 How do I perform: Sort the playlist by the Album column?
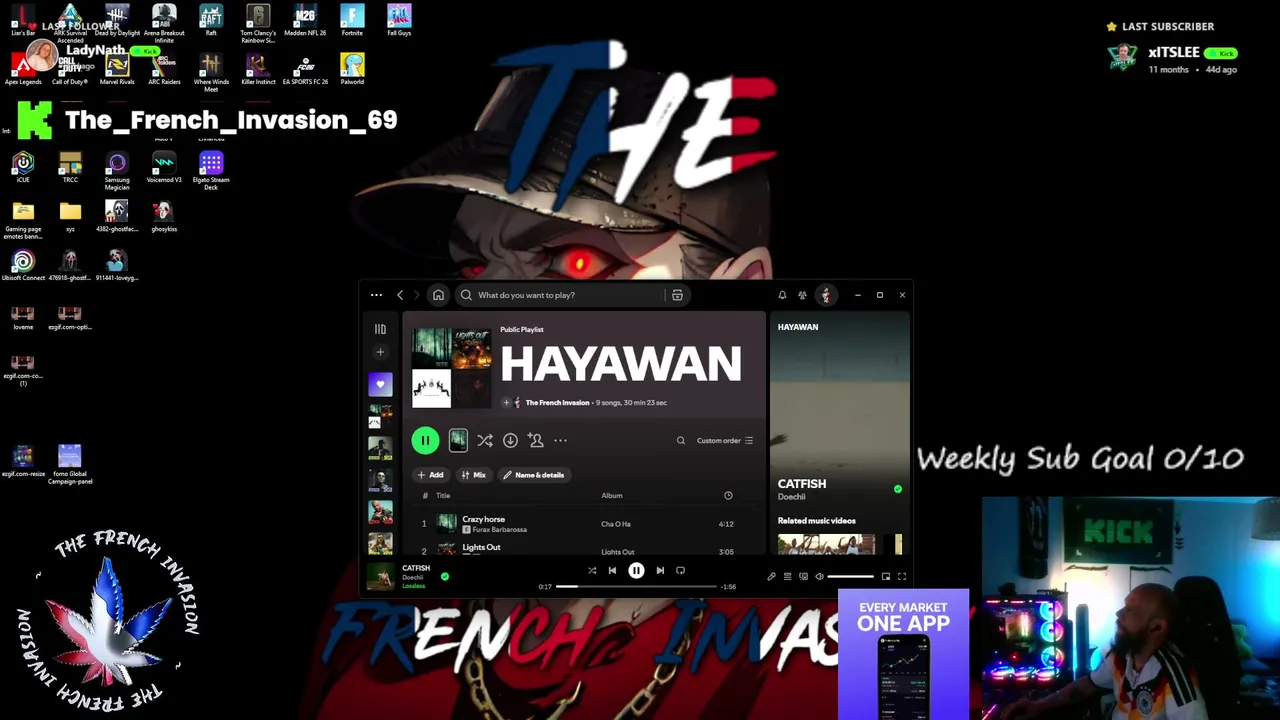pyautogui.click(x=612, y=496)
